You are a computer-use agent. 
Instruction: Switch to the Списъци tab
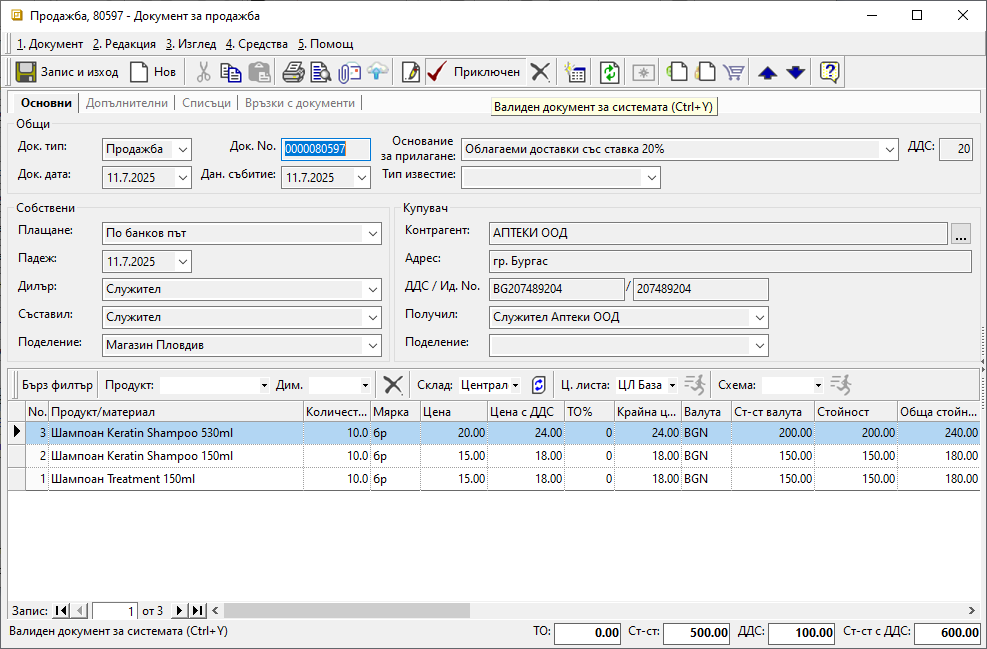tap(206, 103)
